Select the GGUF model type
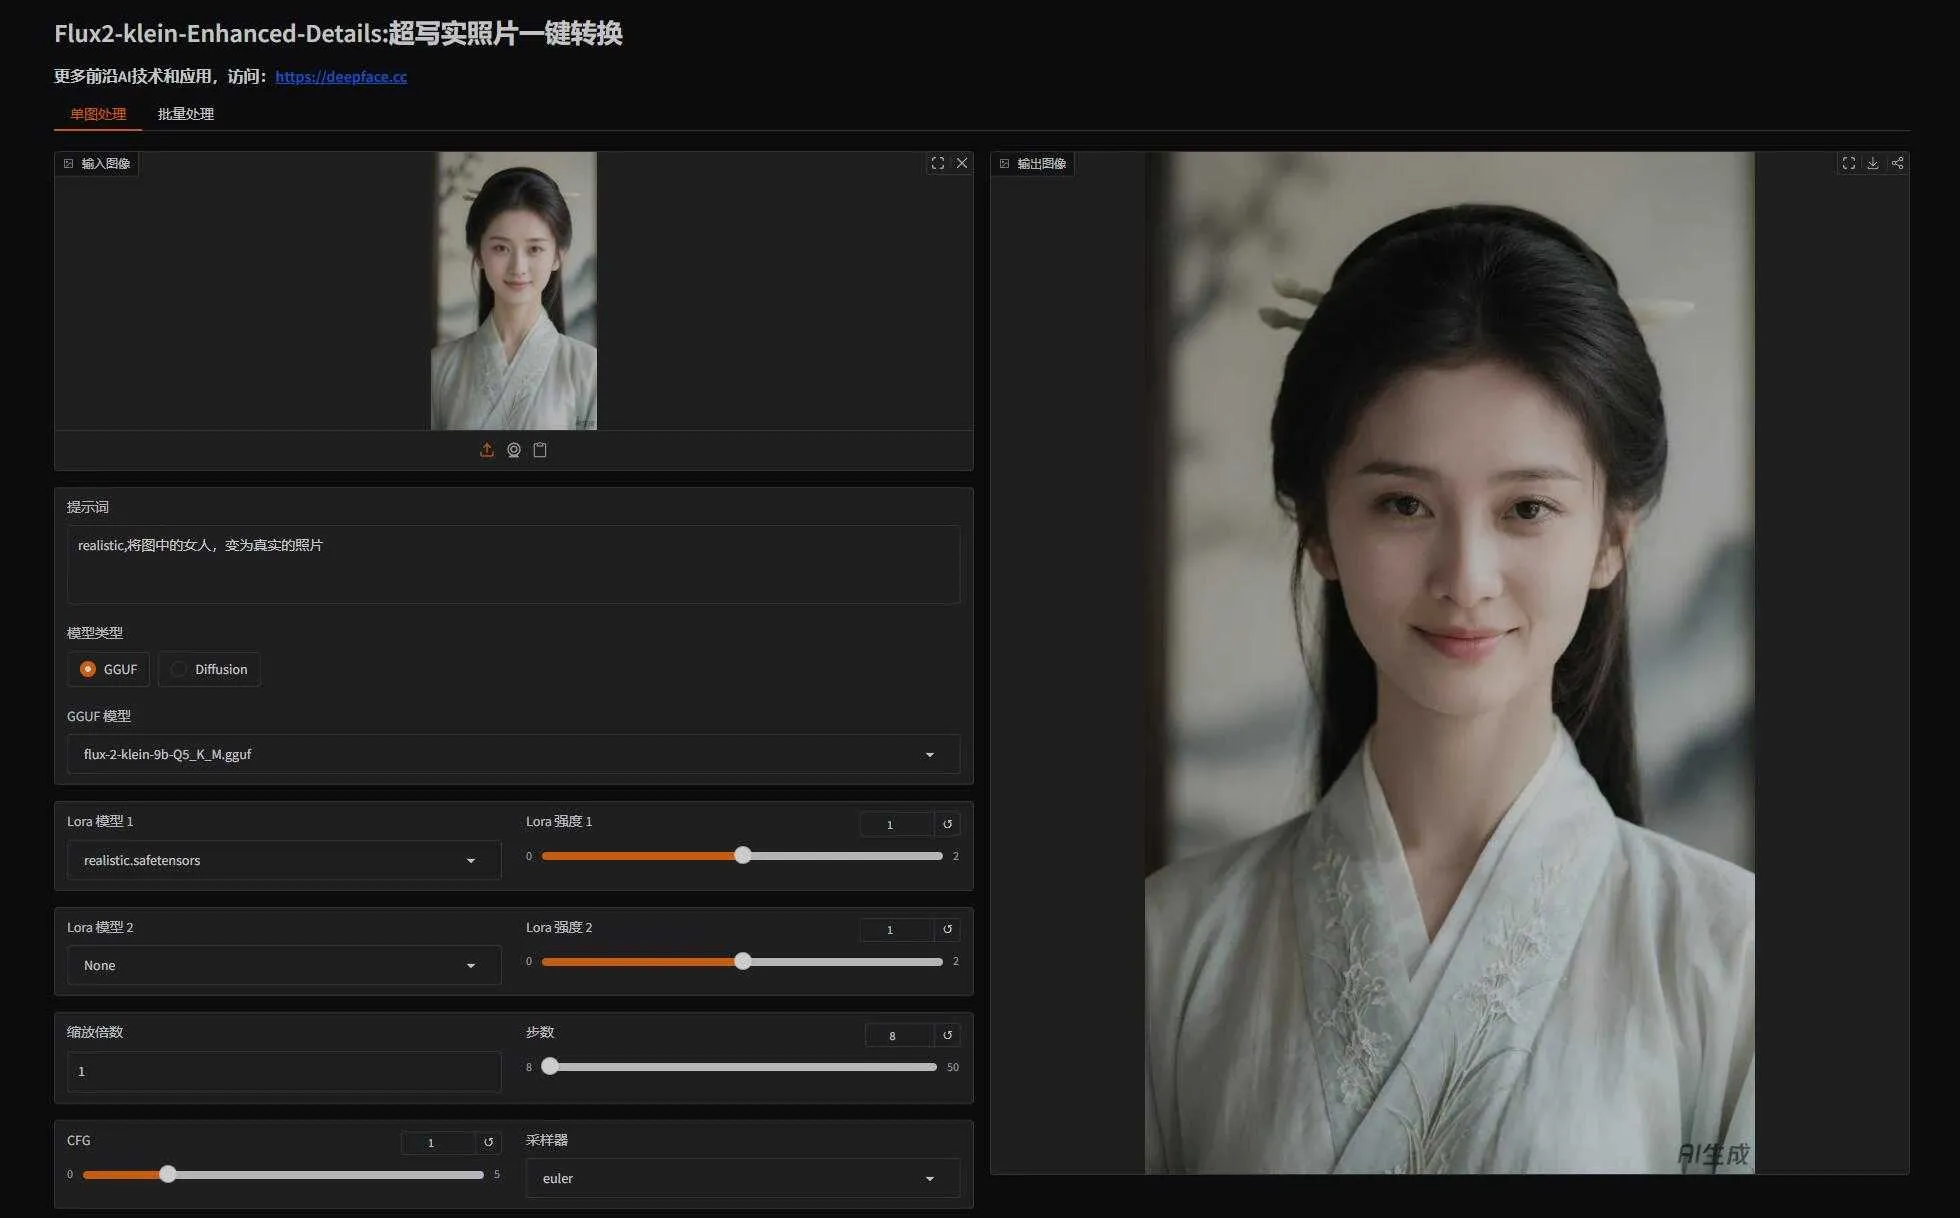The height and width of the screenshot is (1218, 1960). [x=88, y=669]
